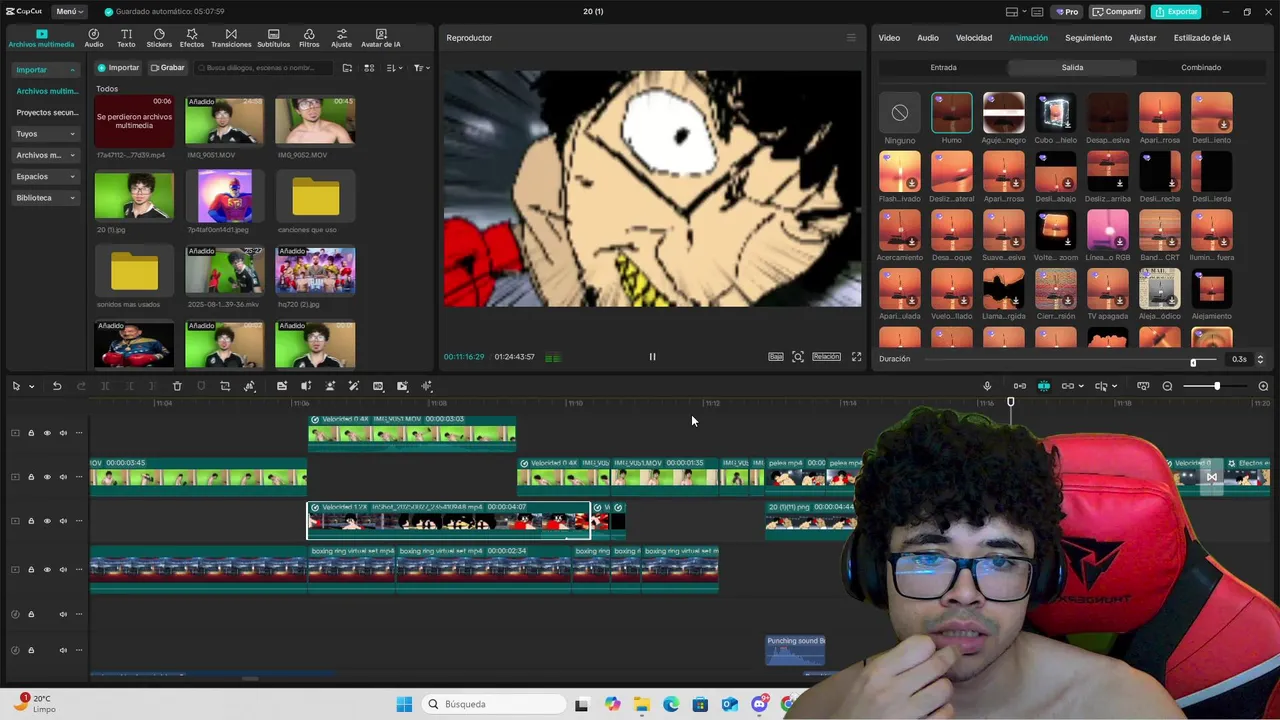The image size is (1280, 720).
Task: Hide the InShot clip track
Action: pos(47,521)
